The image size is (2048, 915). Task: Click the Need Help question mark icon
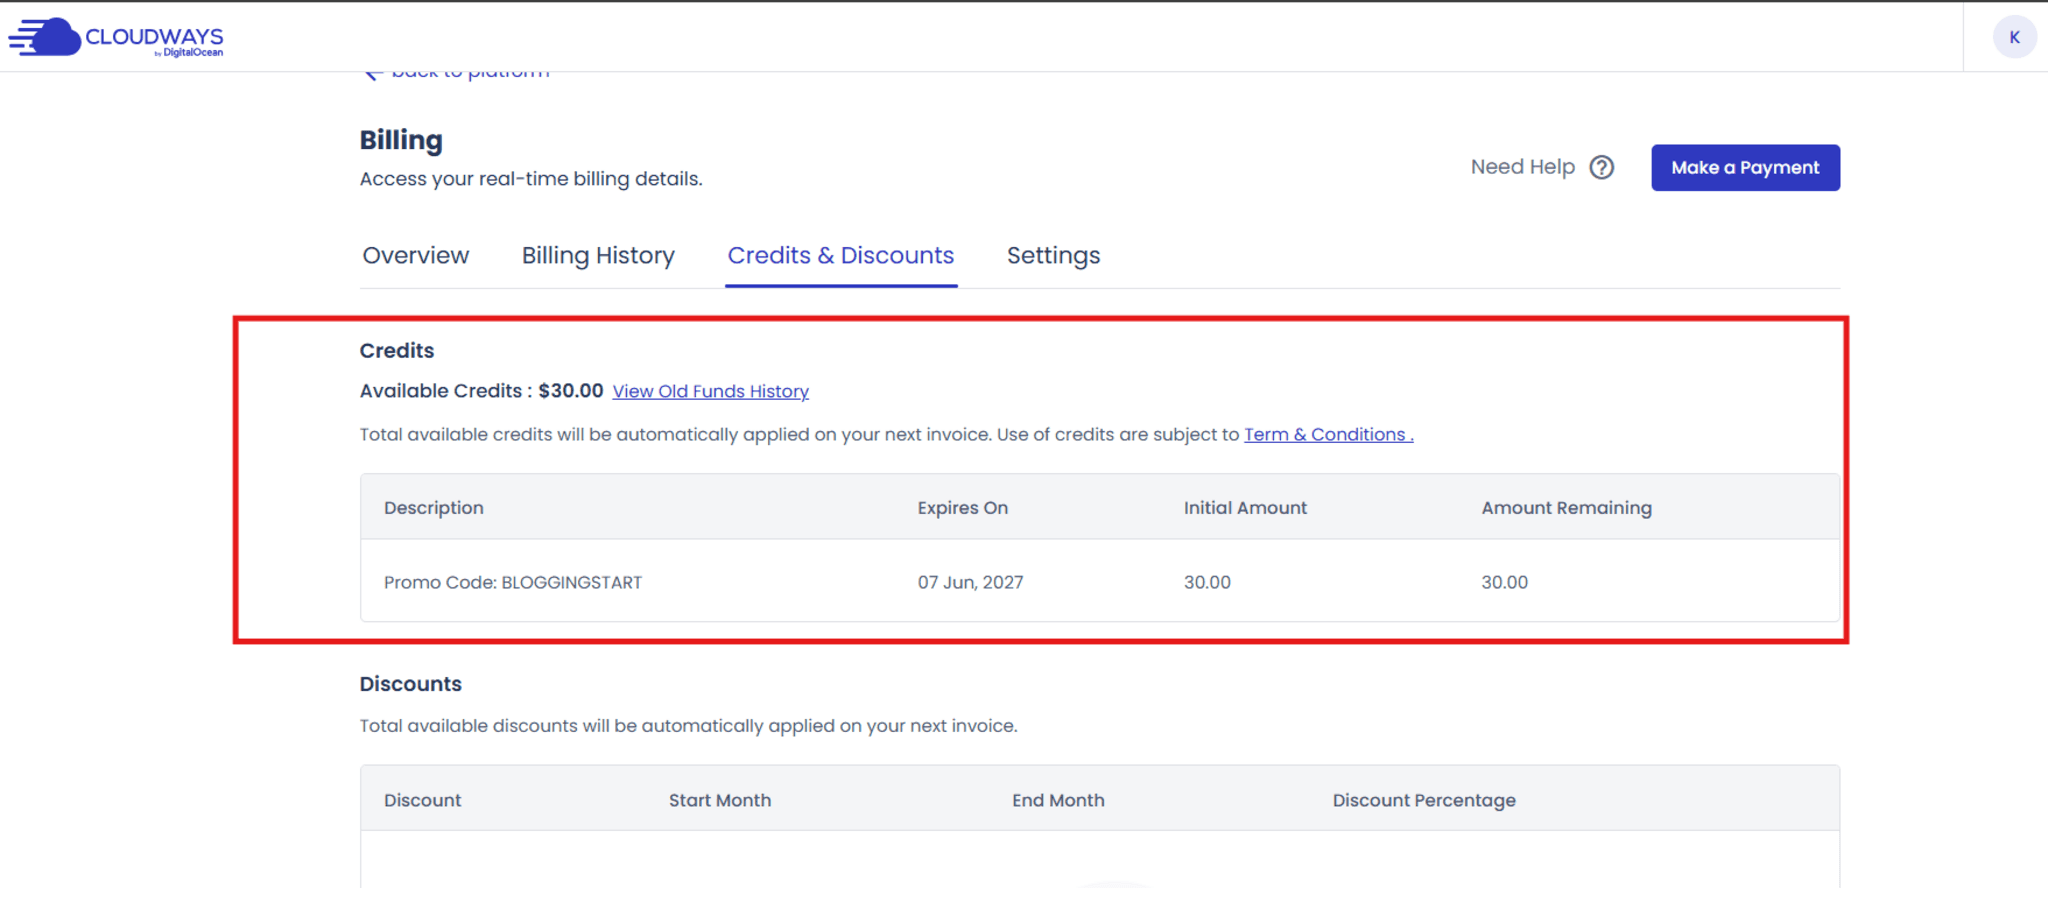point(1602,167)
